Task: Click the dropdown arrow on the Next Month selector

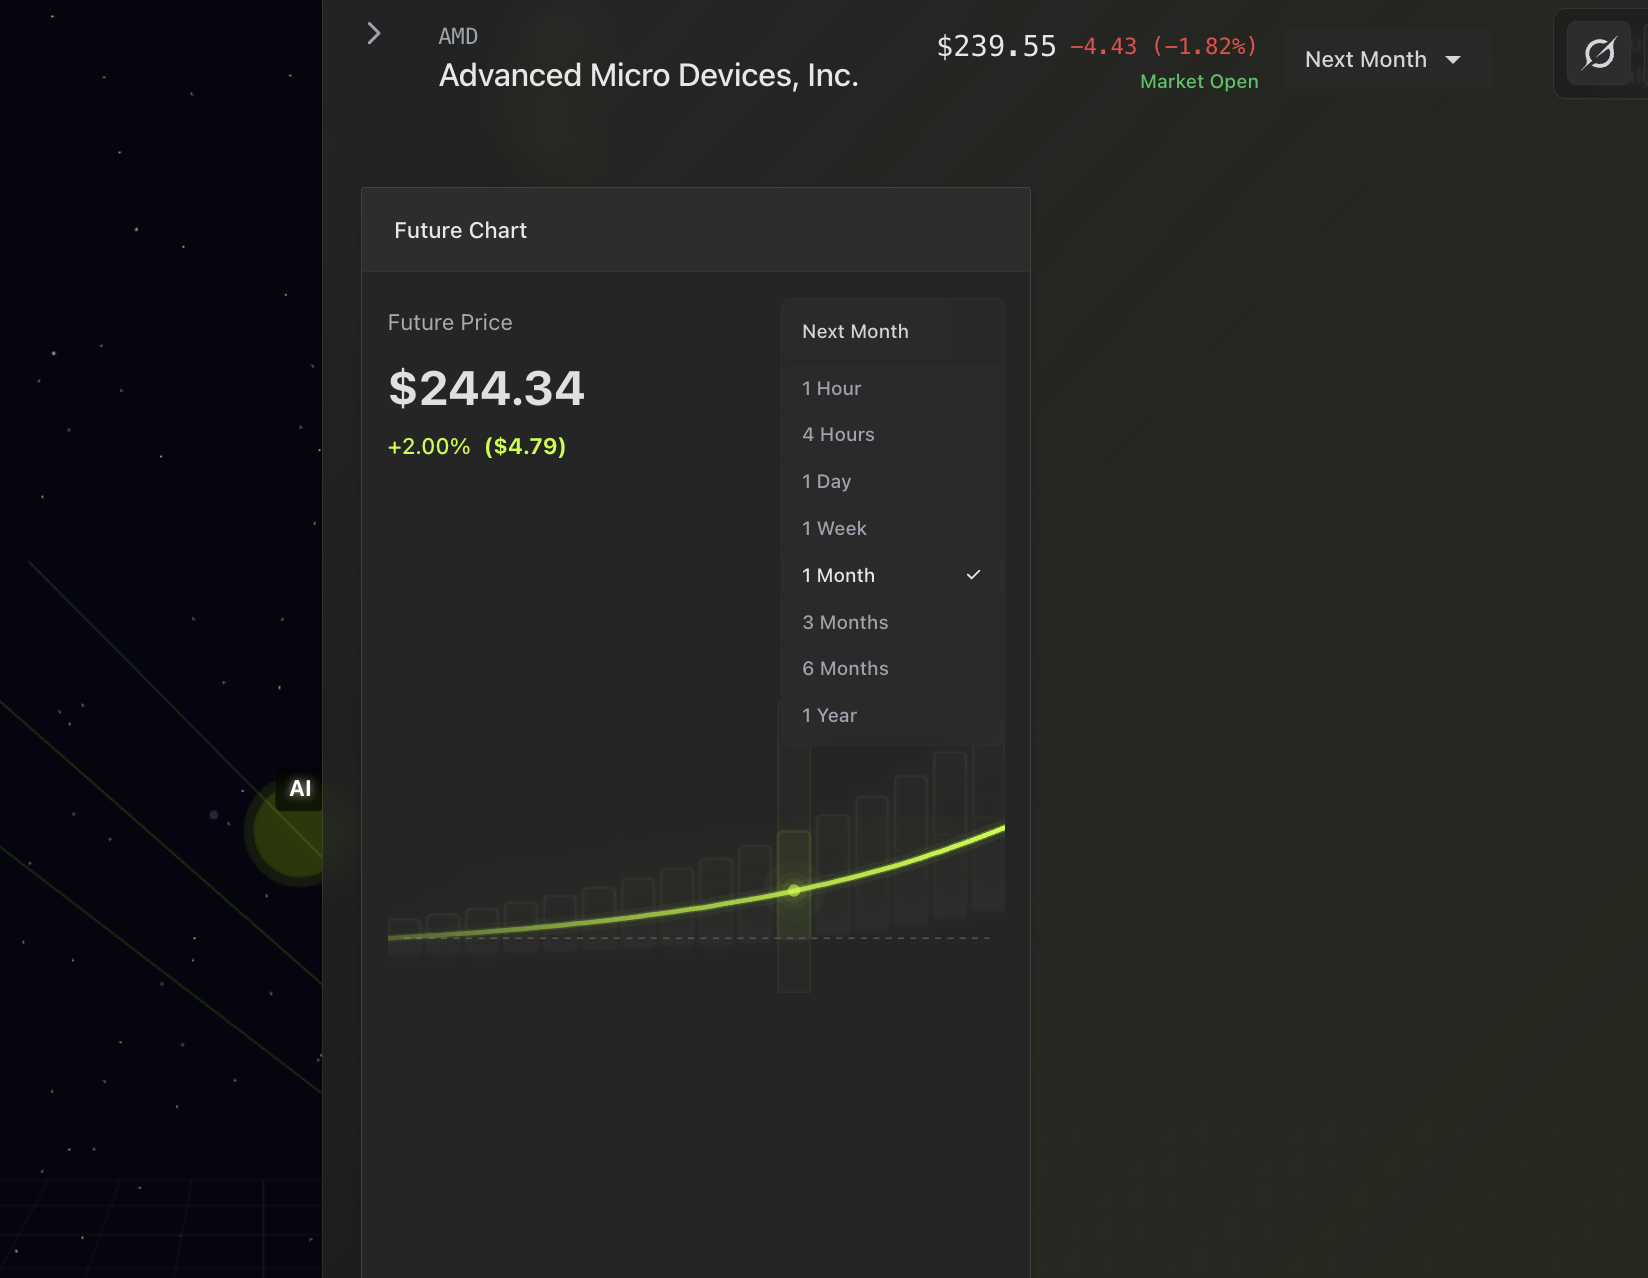Action: (1453, 59)
